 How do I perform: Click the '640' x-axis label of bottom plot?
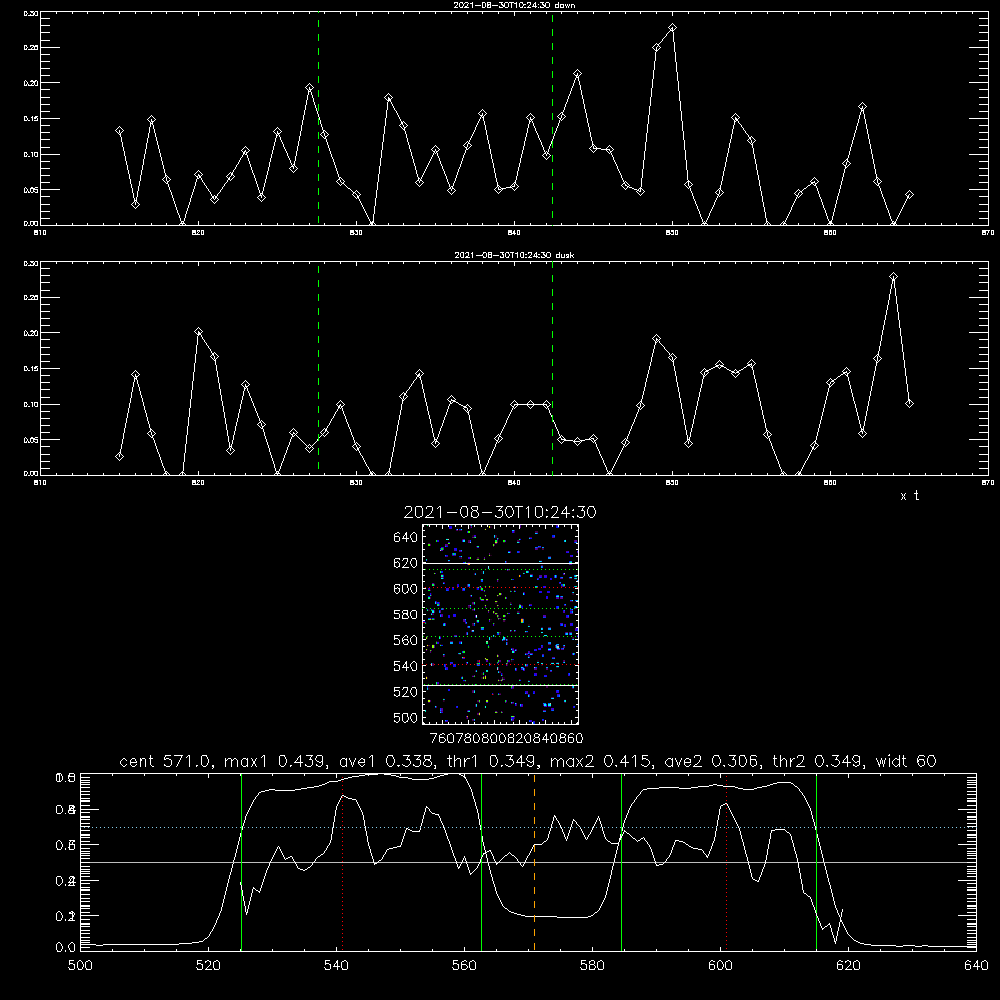point(976,966)
